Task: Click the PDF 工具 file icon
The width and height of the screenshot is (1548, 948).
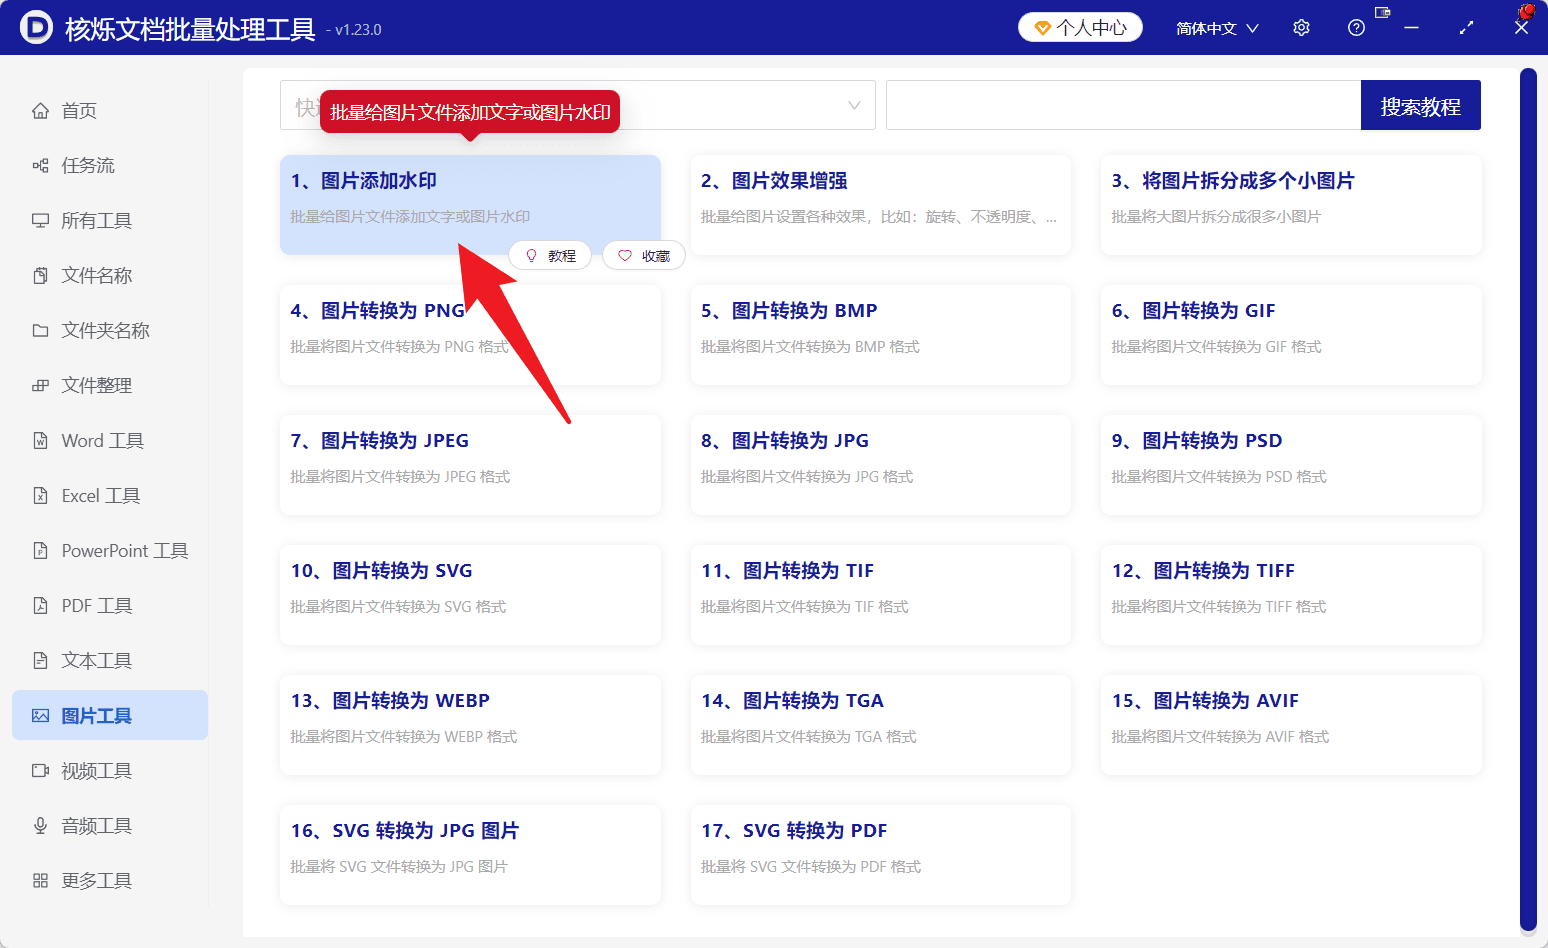Action: coord(40,606)
